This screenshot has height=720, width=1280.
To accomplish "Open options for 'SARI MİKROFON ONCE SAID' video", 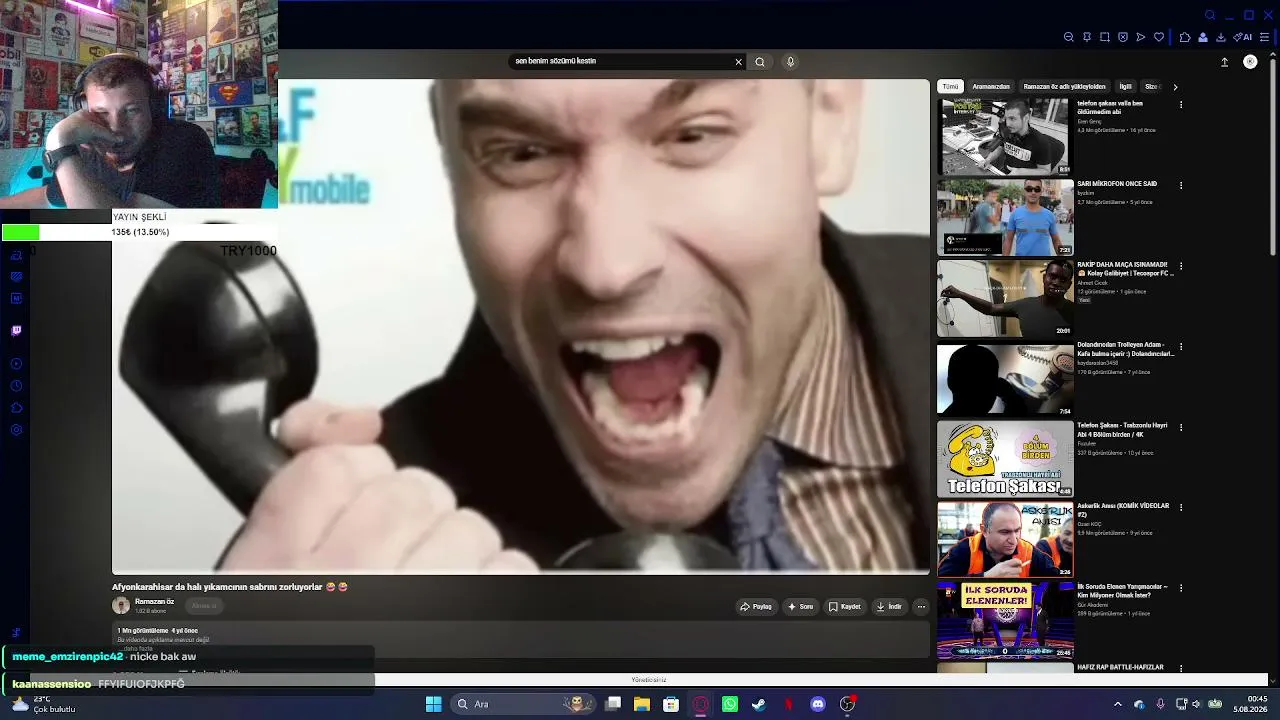I will [x=1181, y=185].
